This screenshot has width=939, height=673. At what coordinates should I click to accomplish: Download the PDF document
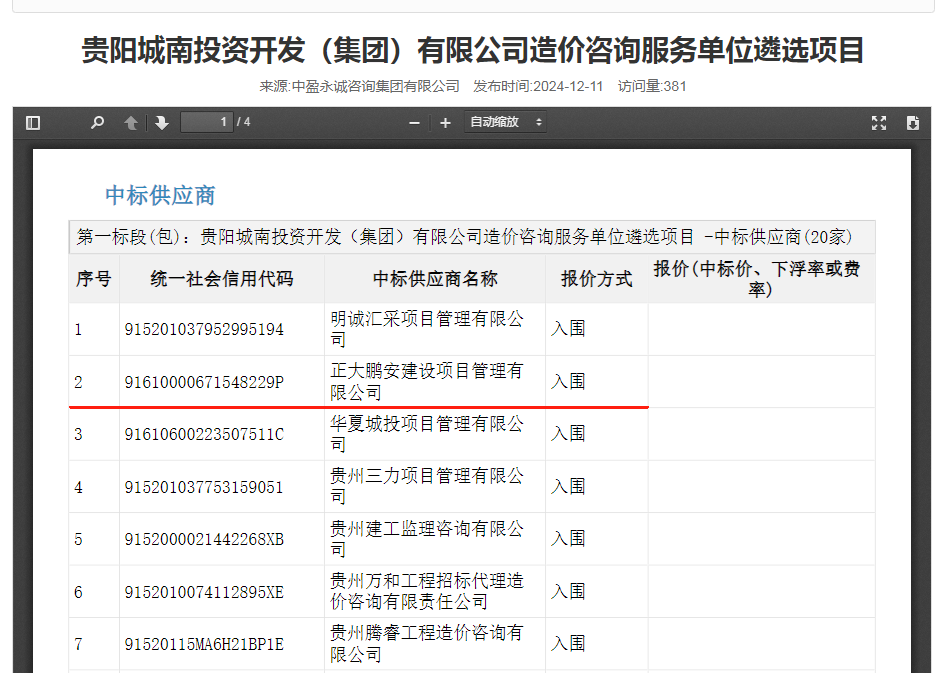click(x=912, y=123)
